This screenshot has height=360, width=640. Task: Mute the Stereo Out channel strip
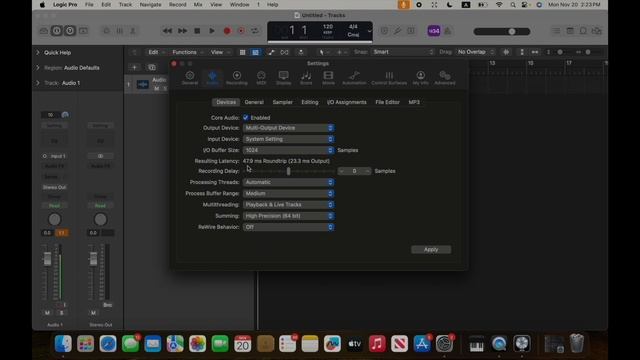(93, 313)
